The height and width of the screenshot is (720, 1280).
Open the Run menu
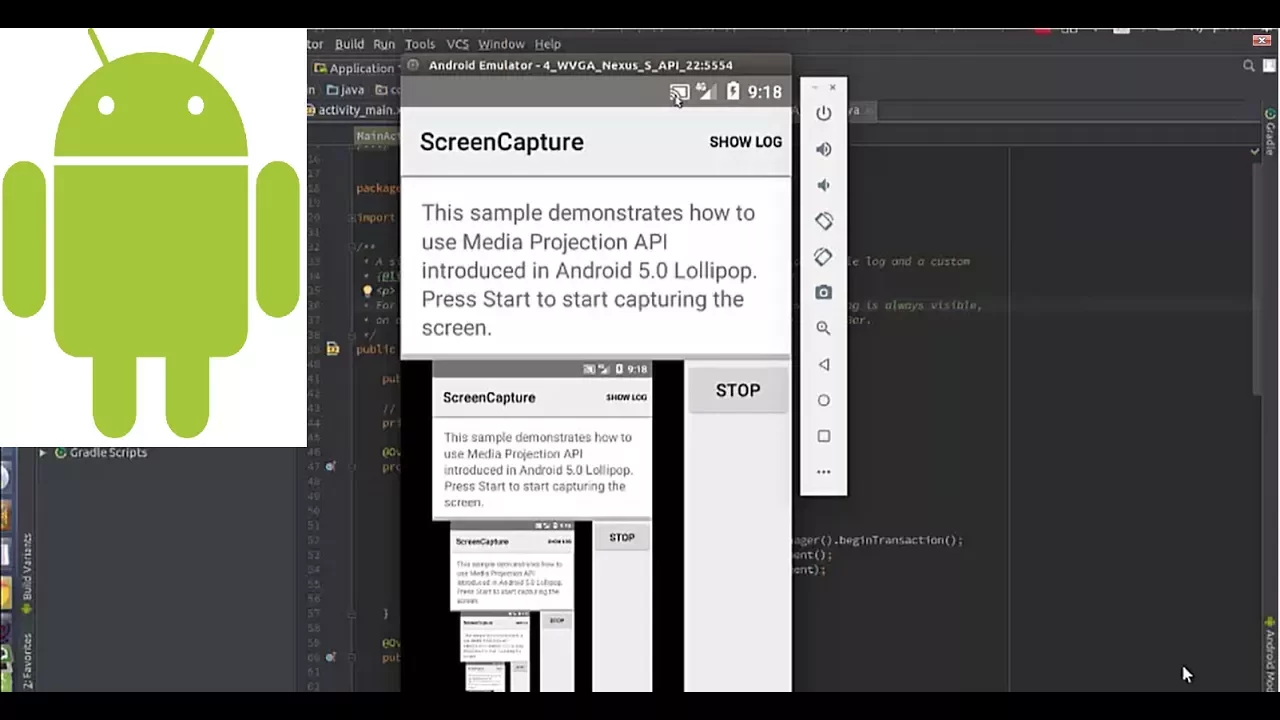[384, 44]
